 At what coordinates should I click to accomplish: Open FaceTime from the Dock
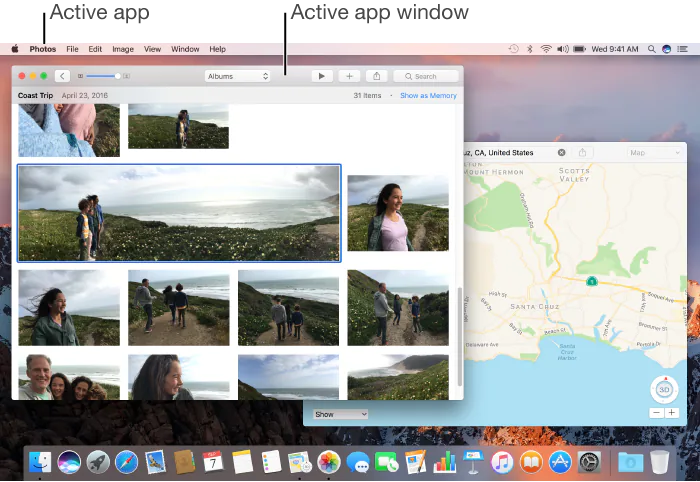[x=387, y=461]
